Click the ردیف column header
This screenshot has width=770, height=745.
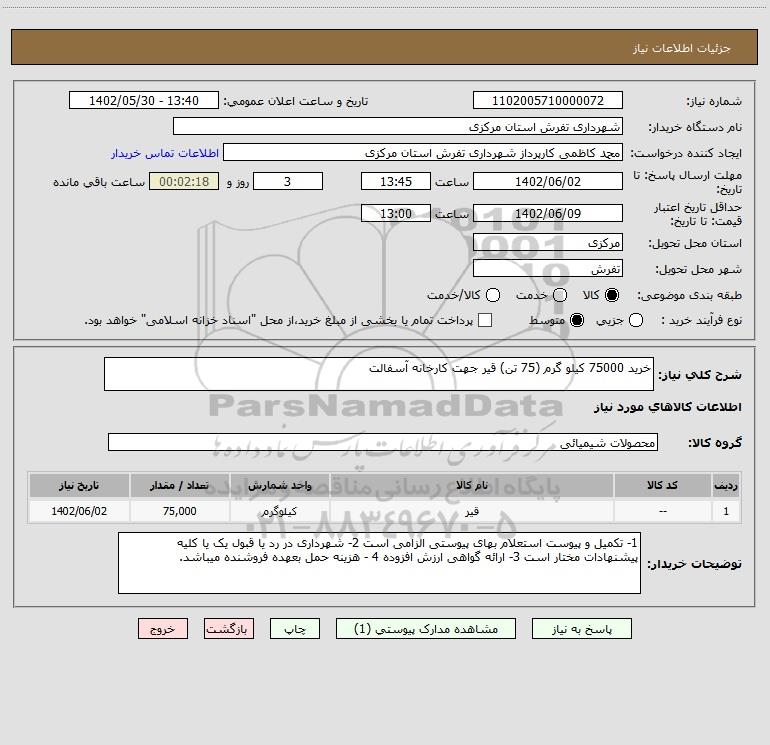pos(726,485)
